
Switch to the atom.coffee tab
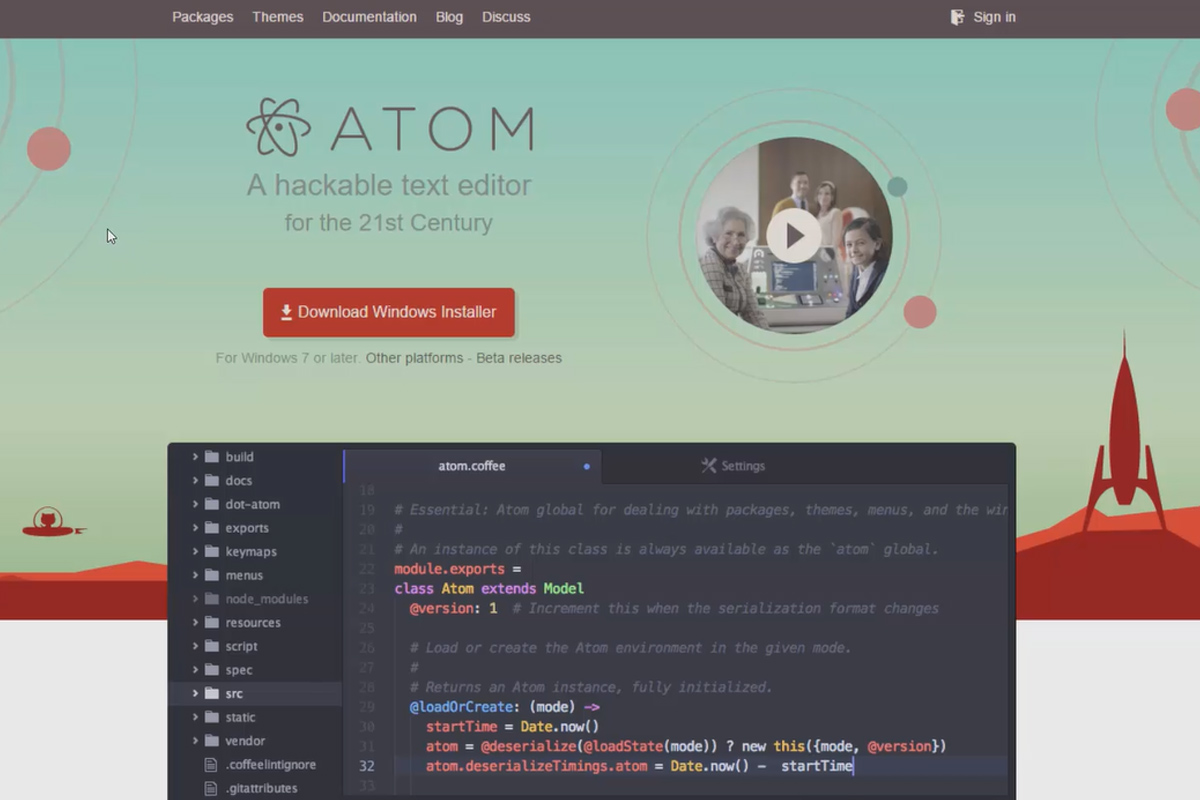[x=472, y=466]
